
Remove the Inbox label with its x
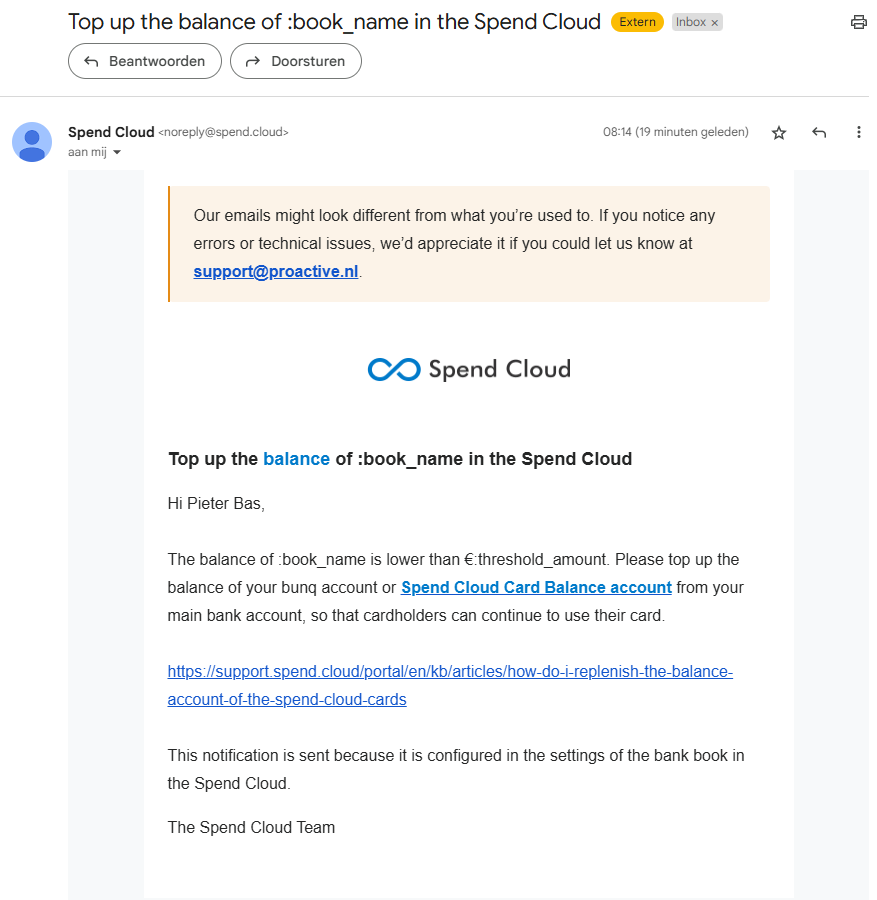coord(715,23)
